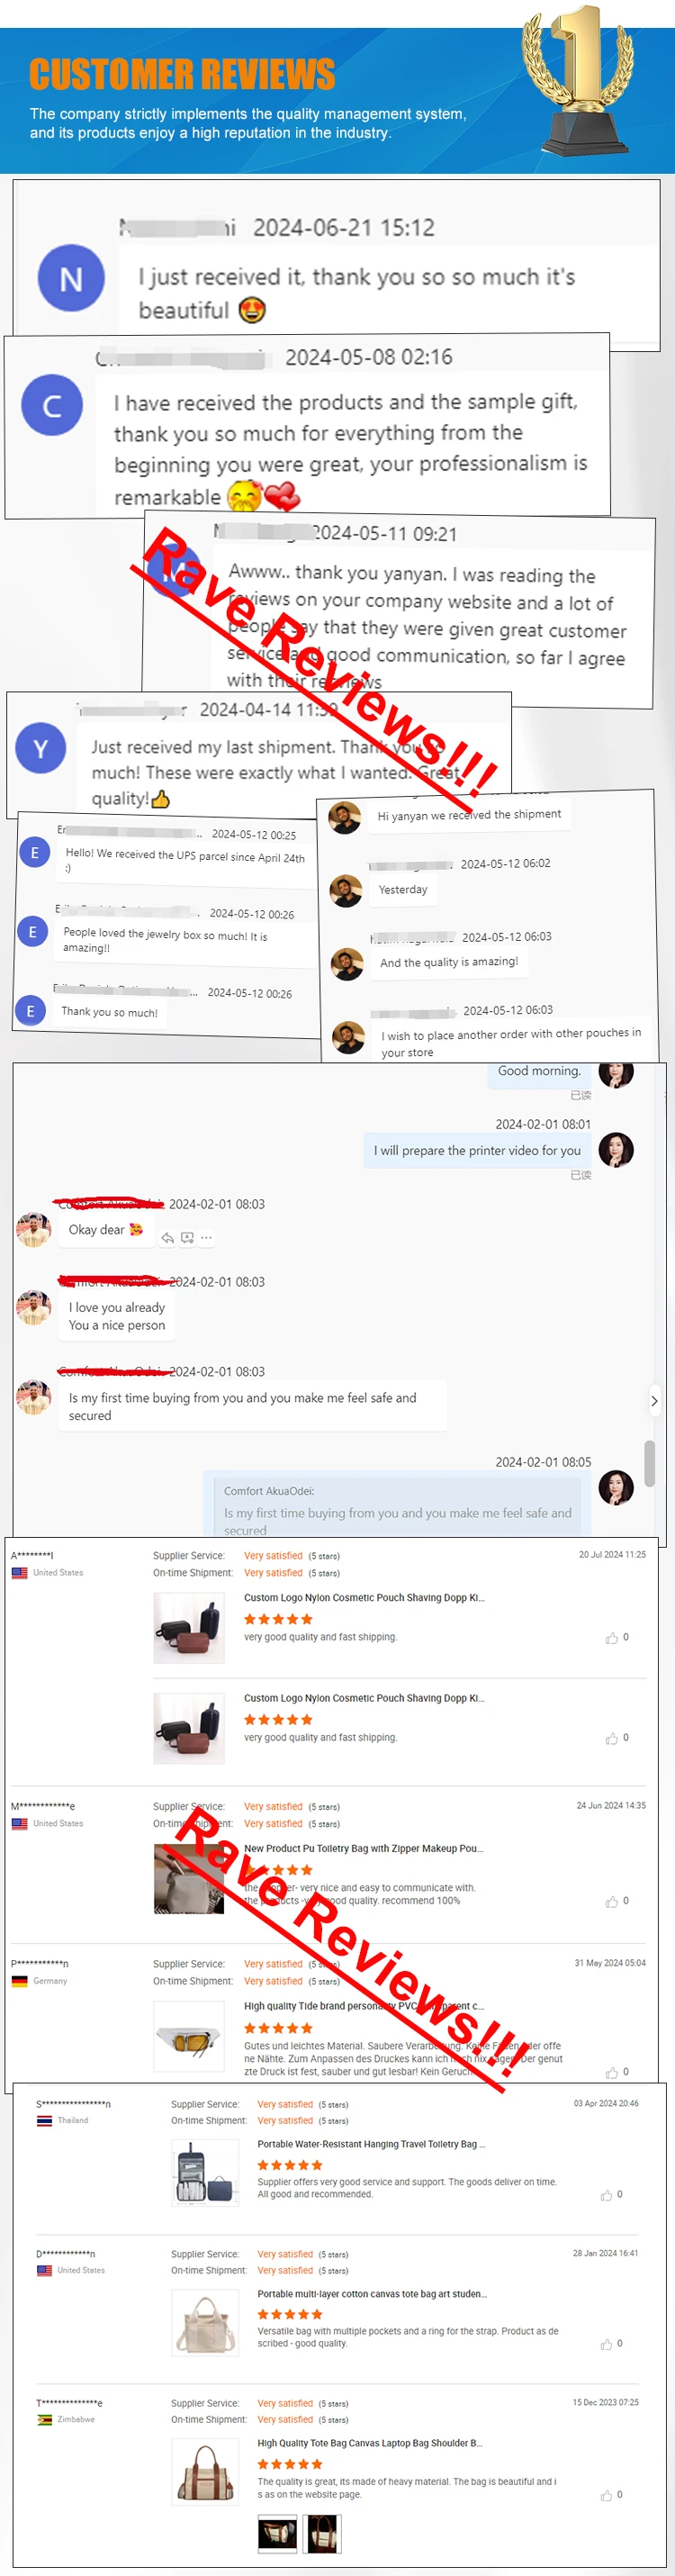This screenshot has height=2576, width=675.
Task: Click the canvas tote bag product thumbnail
Action: coord(205,2324)
